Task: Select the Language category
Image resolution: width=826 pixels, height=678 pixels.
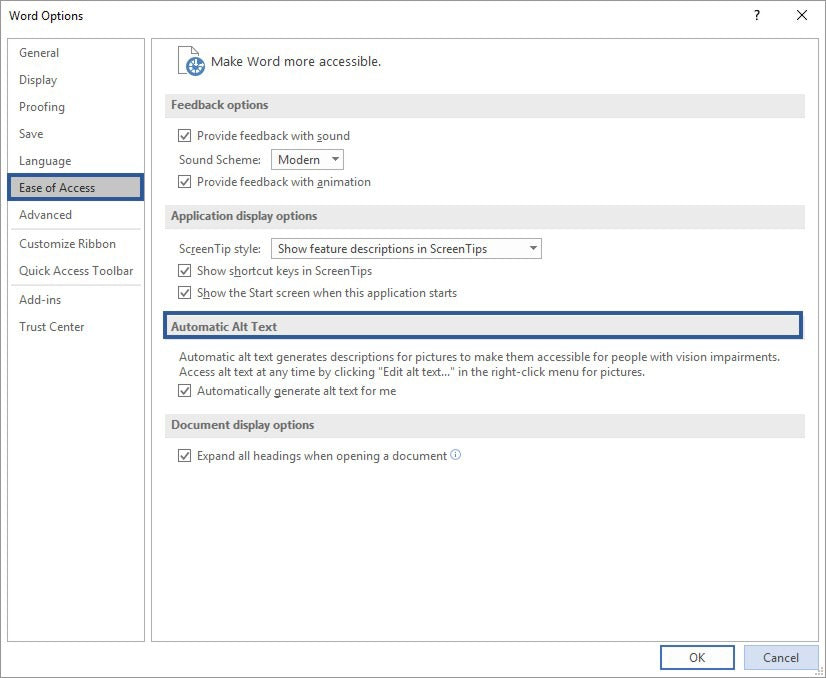Action: coord(45,160)
